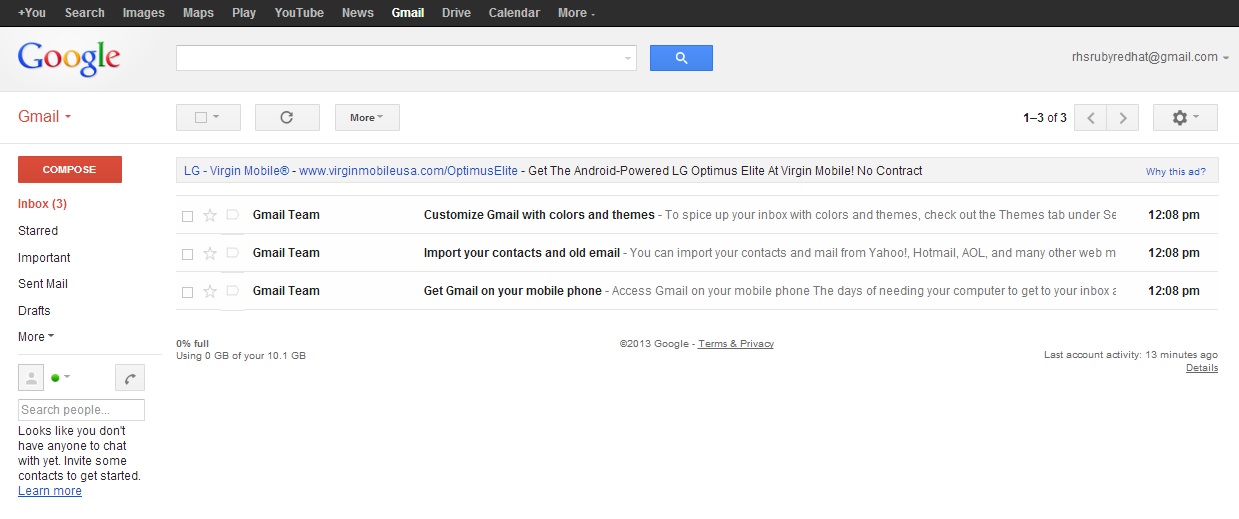Open the account email dropdown
Image resolution: width=1239 pixels, height=519 pixels.
click(x=1151, y=57)
